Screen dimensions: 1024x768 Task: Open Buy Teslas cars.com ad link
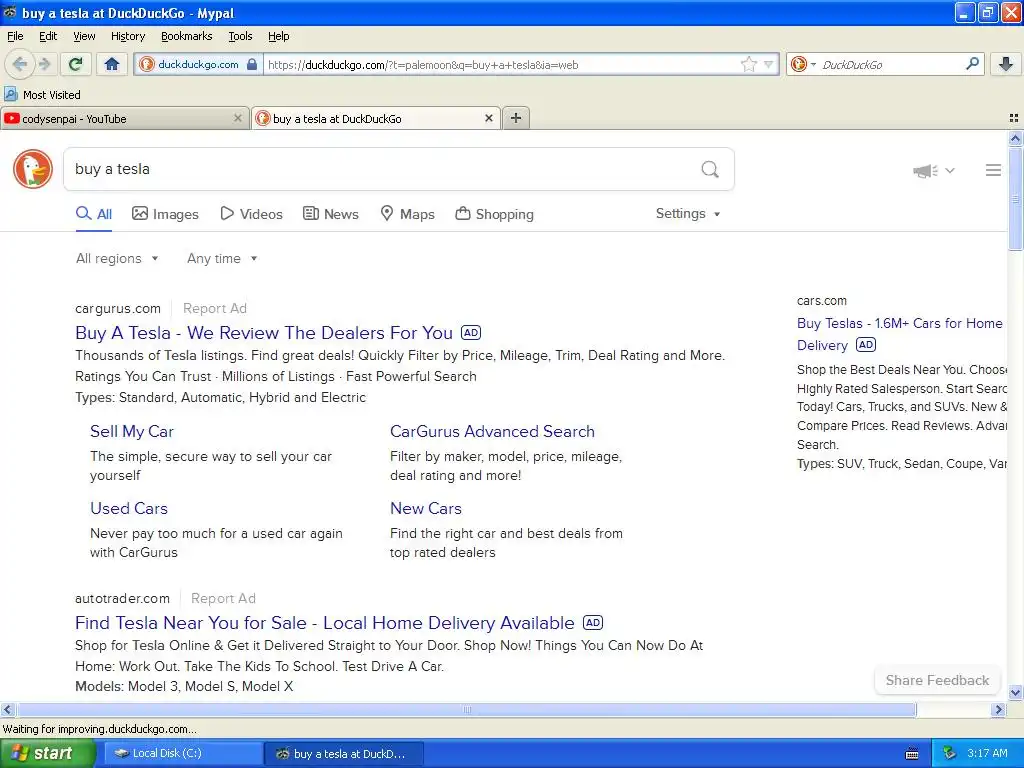pos(899,334)
